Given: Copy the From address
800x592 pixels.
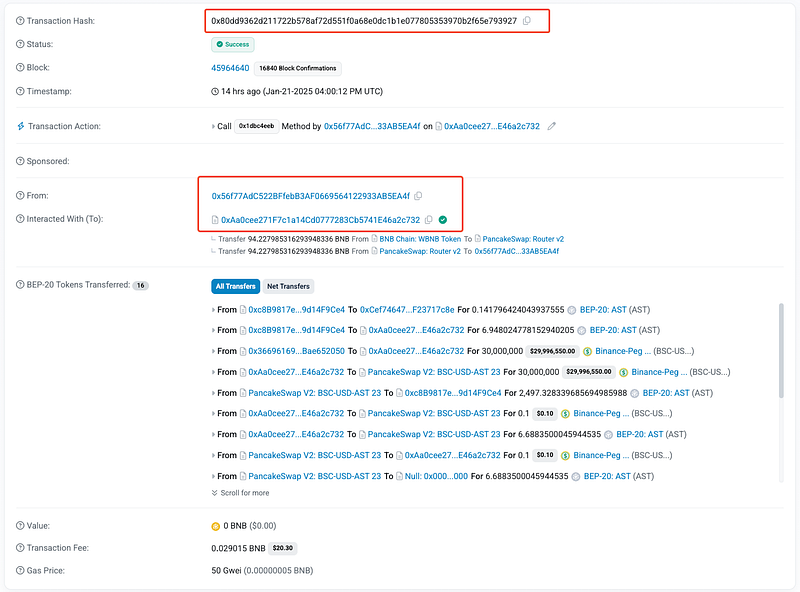Looking at the screenshot, I should [418, 196].
